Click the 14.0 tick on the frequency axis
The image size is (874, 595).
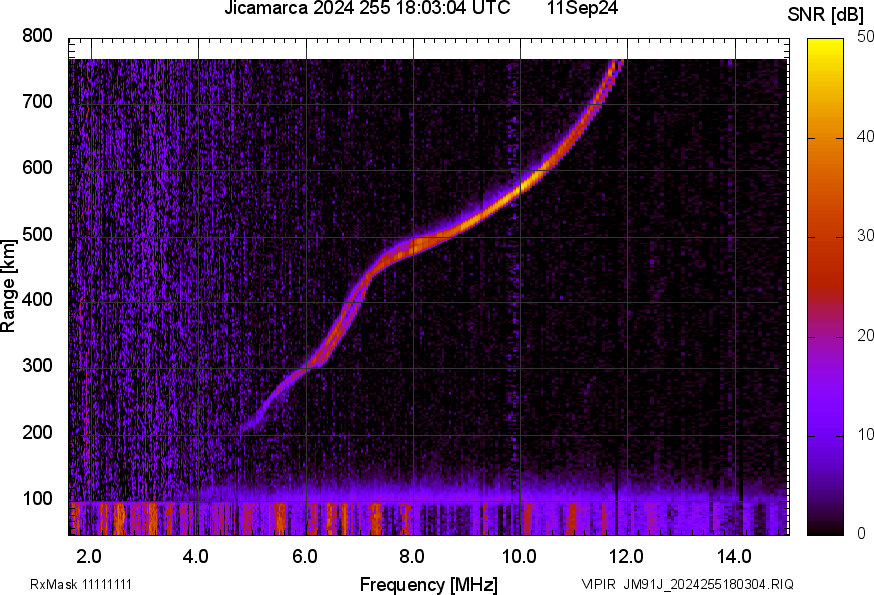(734, 555)
